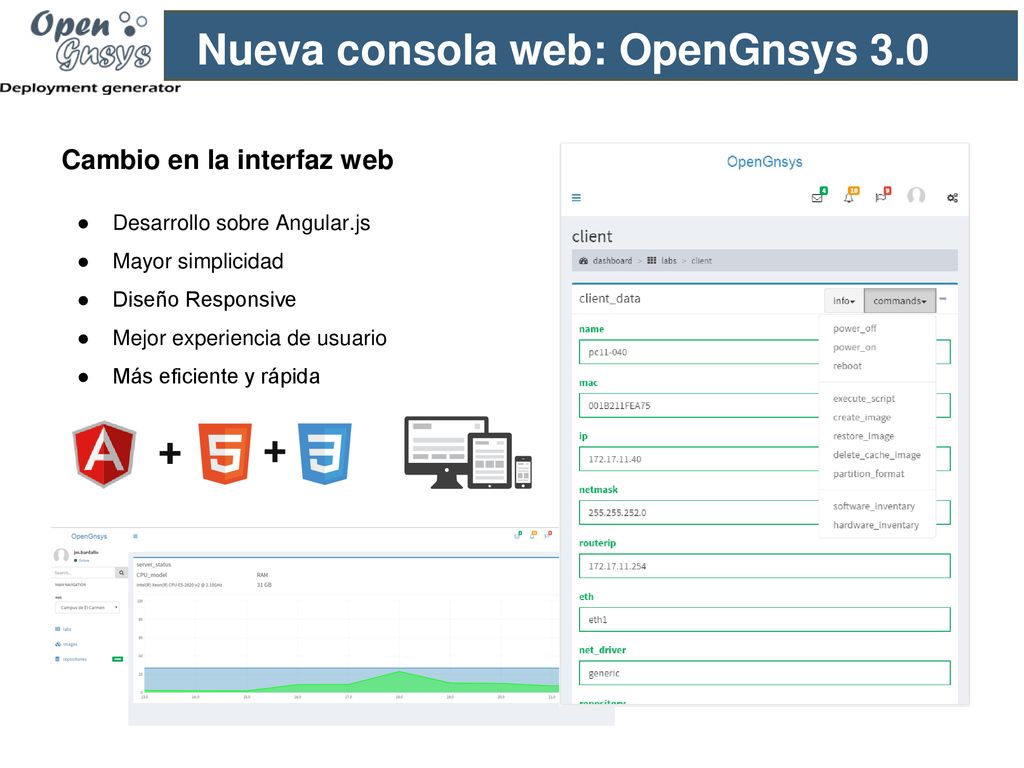
Task: Click OpenGnsys title in dashboard screenshot
Action: (89, 536)
